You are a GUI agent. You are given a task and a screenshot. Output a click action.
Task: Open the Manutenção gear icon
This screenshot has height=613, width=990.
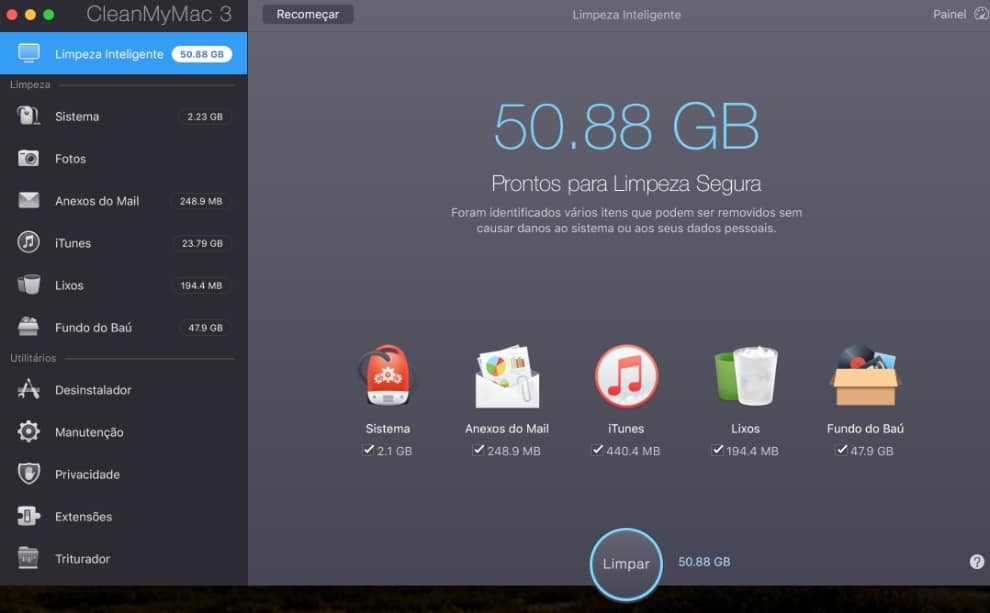(x=28, y=431)
